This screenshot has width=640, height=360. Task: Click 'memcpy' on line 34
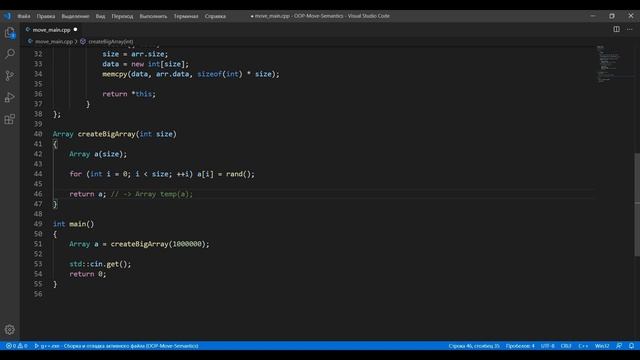pyautogui.click(x=114, y=74)
